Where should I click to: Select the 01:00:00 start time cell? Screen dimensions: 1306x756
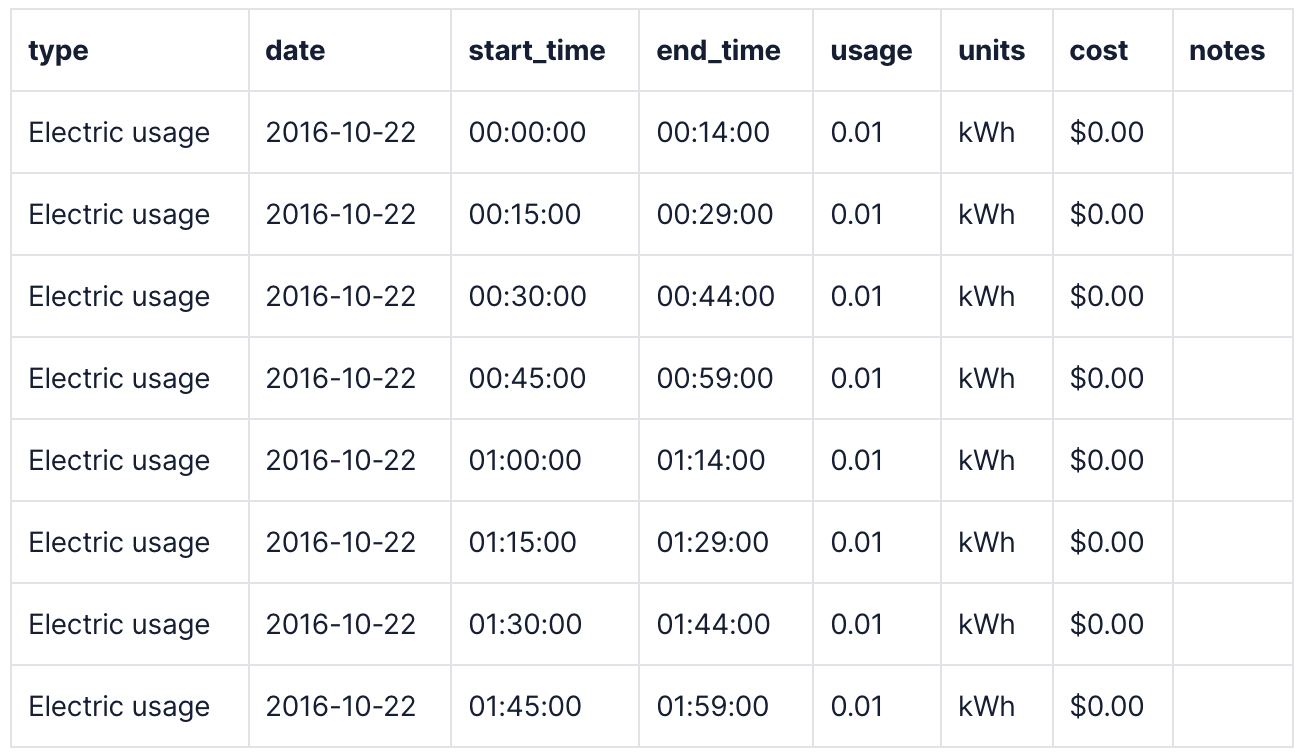[x=525, y=461]
